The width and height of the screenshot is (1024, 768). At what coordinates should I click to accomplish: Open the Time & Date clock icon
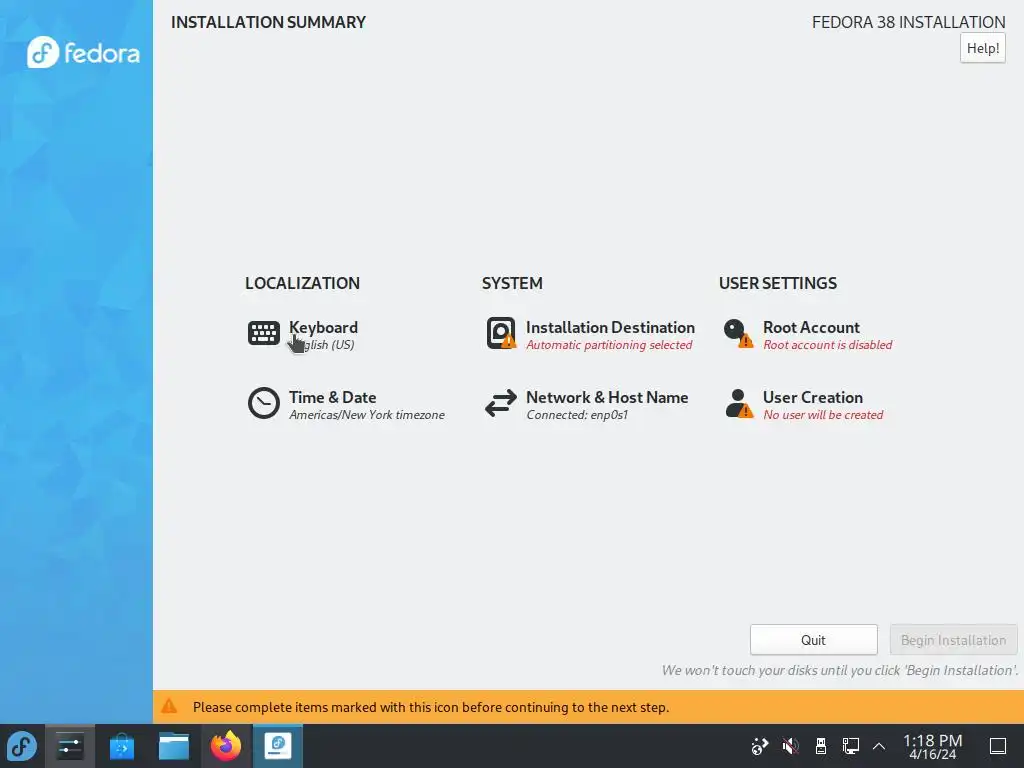tap(264, 403)
